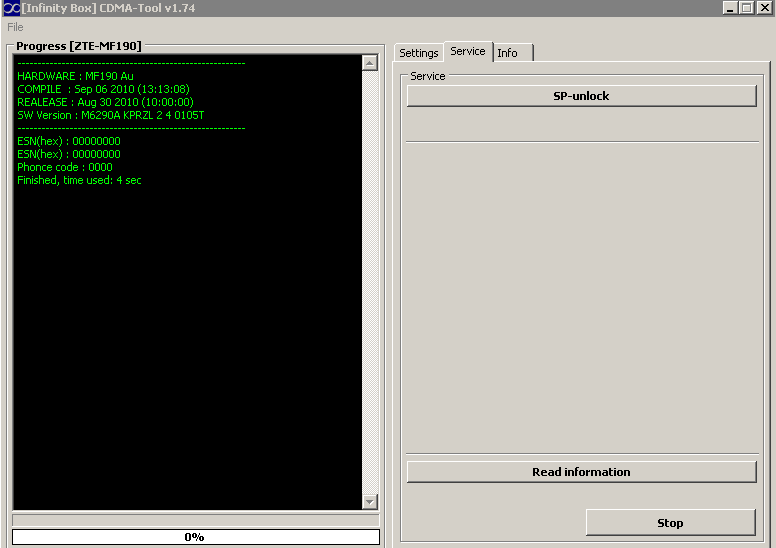Click the Read information button
Viewport: 776px width, 548px height.
tap(581, 472)
